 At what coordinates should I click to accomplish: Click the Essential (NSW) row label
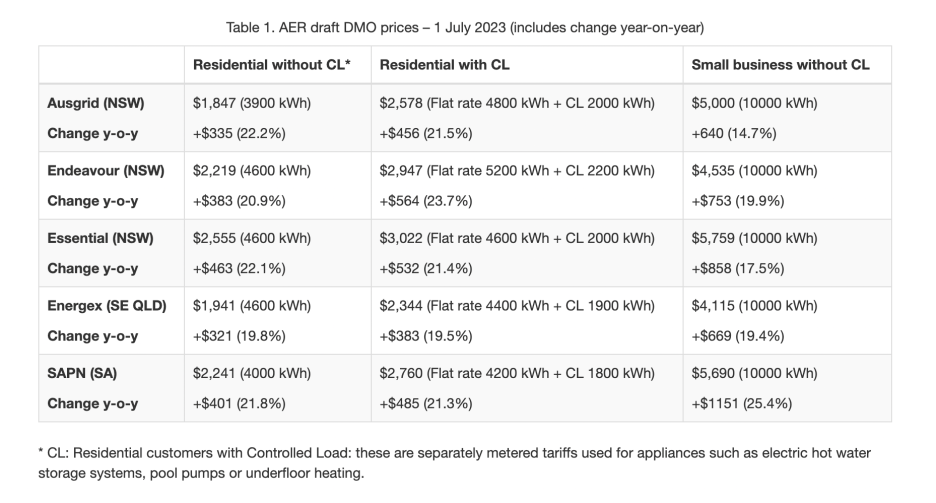click(x=100, y=238)
